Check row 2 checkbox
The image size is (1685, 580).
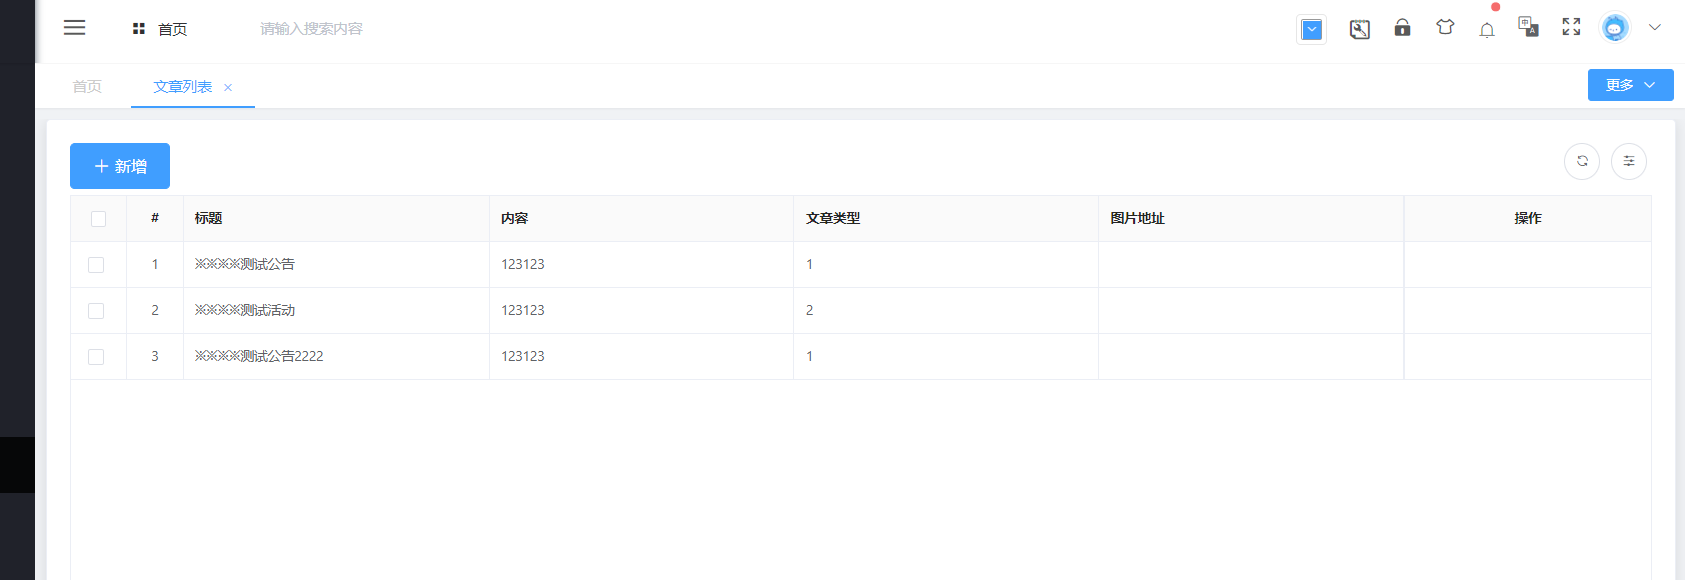click(96, 311)
